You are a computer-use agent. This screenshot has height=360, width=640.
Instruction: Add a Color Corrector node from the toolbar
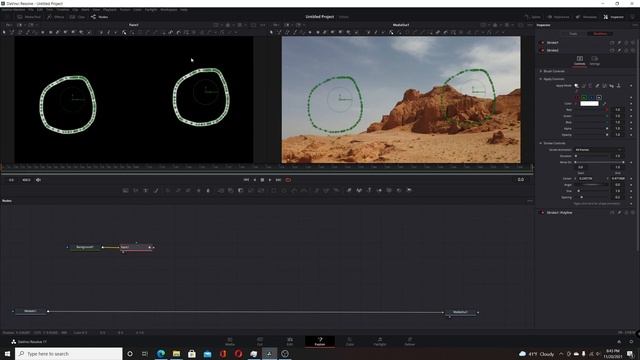167,190
